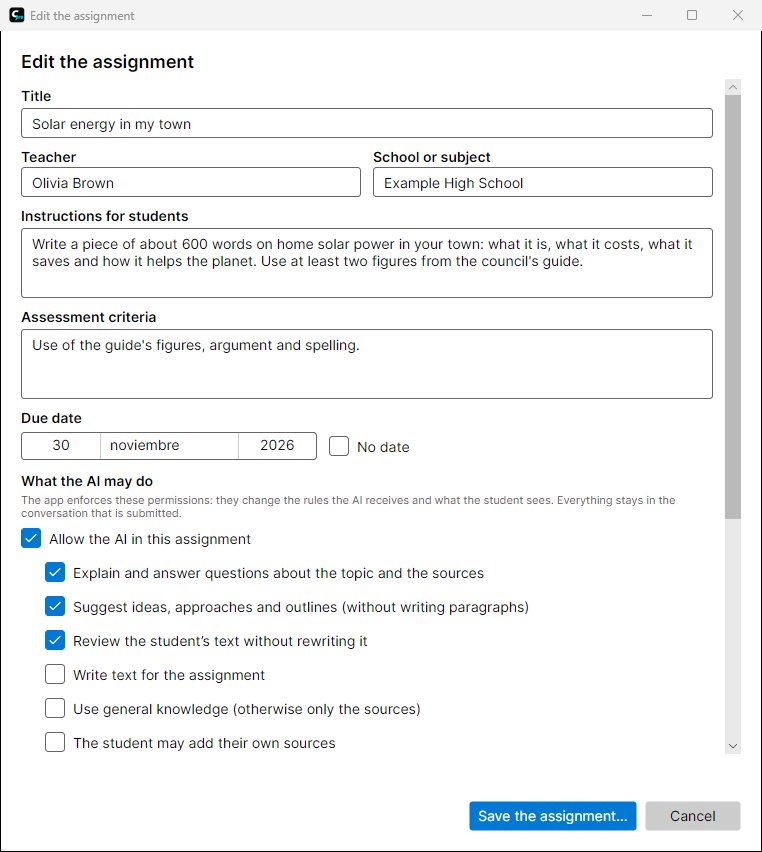Click the Cancel button

[692, 816]
